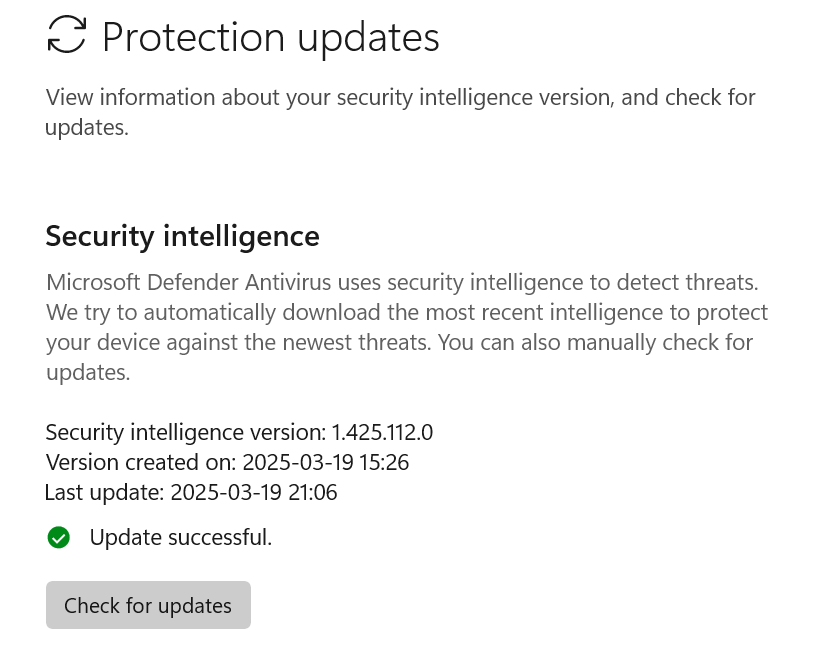Select the refresh symbol above the description text
Screen dimensions: 834x651
click(x=66, y=34)
